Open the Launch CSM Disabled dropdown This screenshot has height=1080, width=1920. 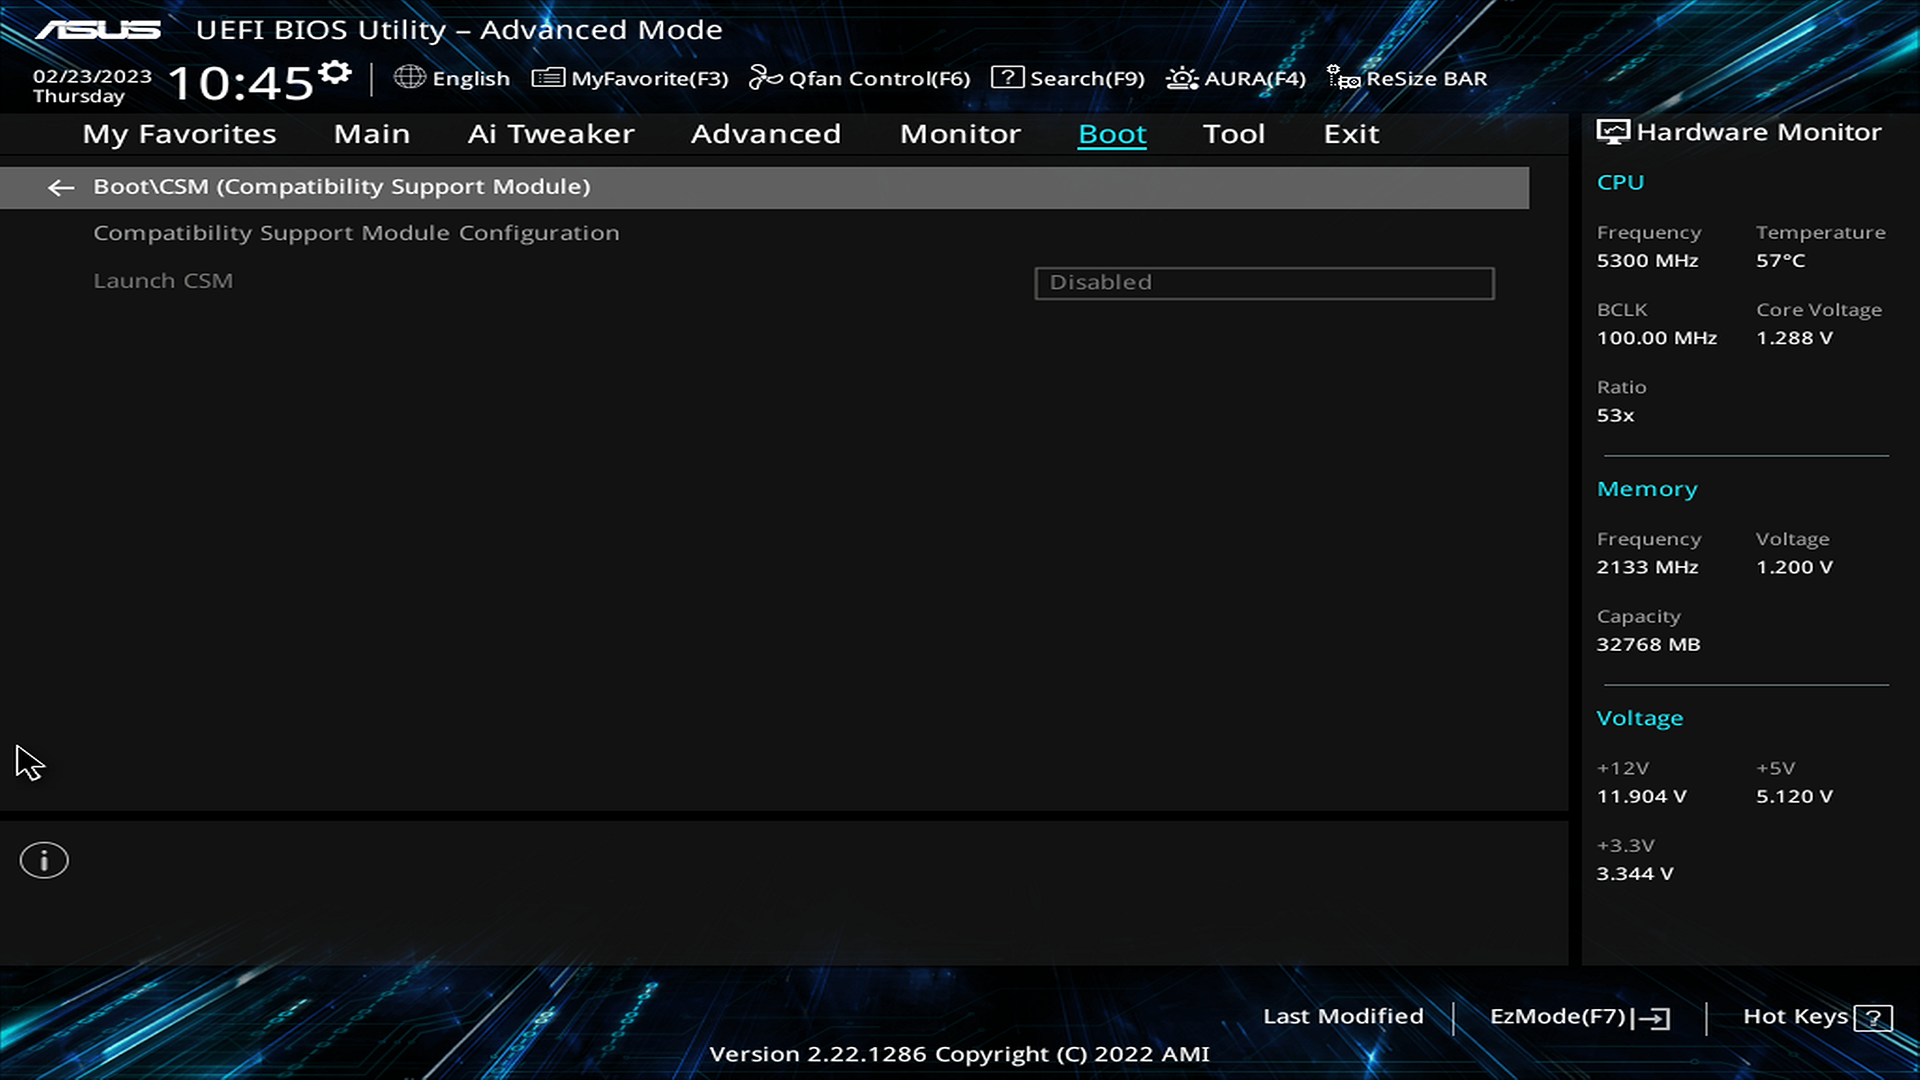click(1264, 283)
